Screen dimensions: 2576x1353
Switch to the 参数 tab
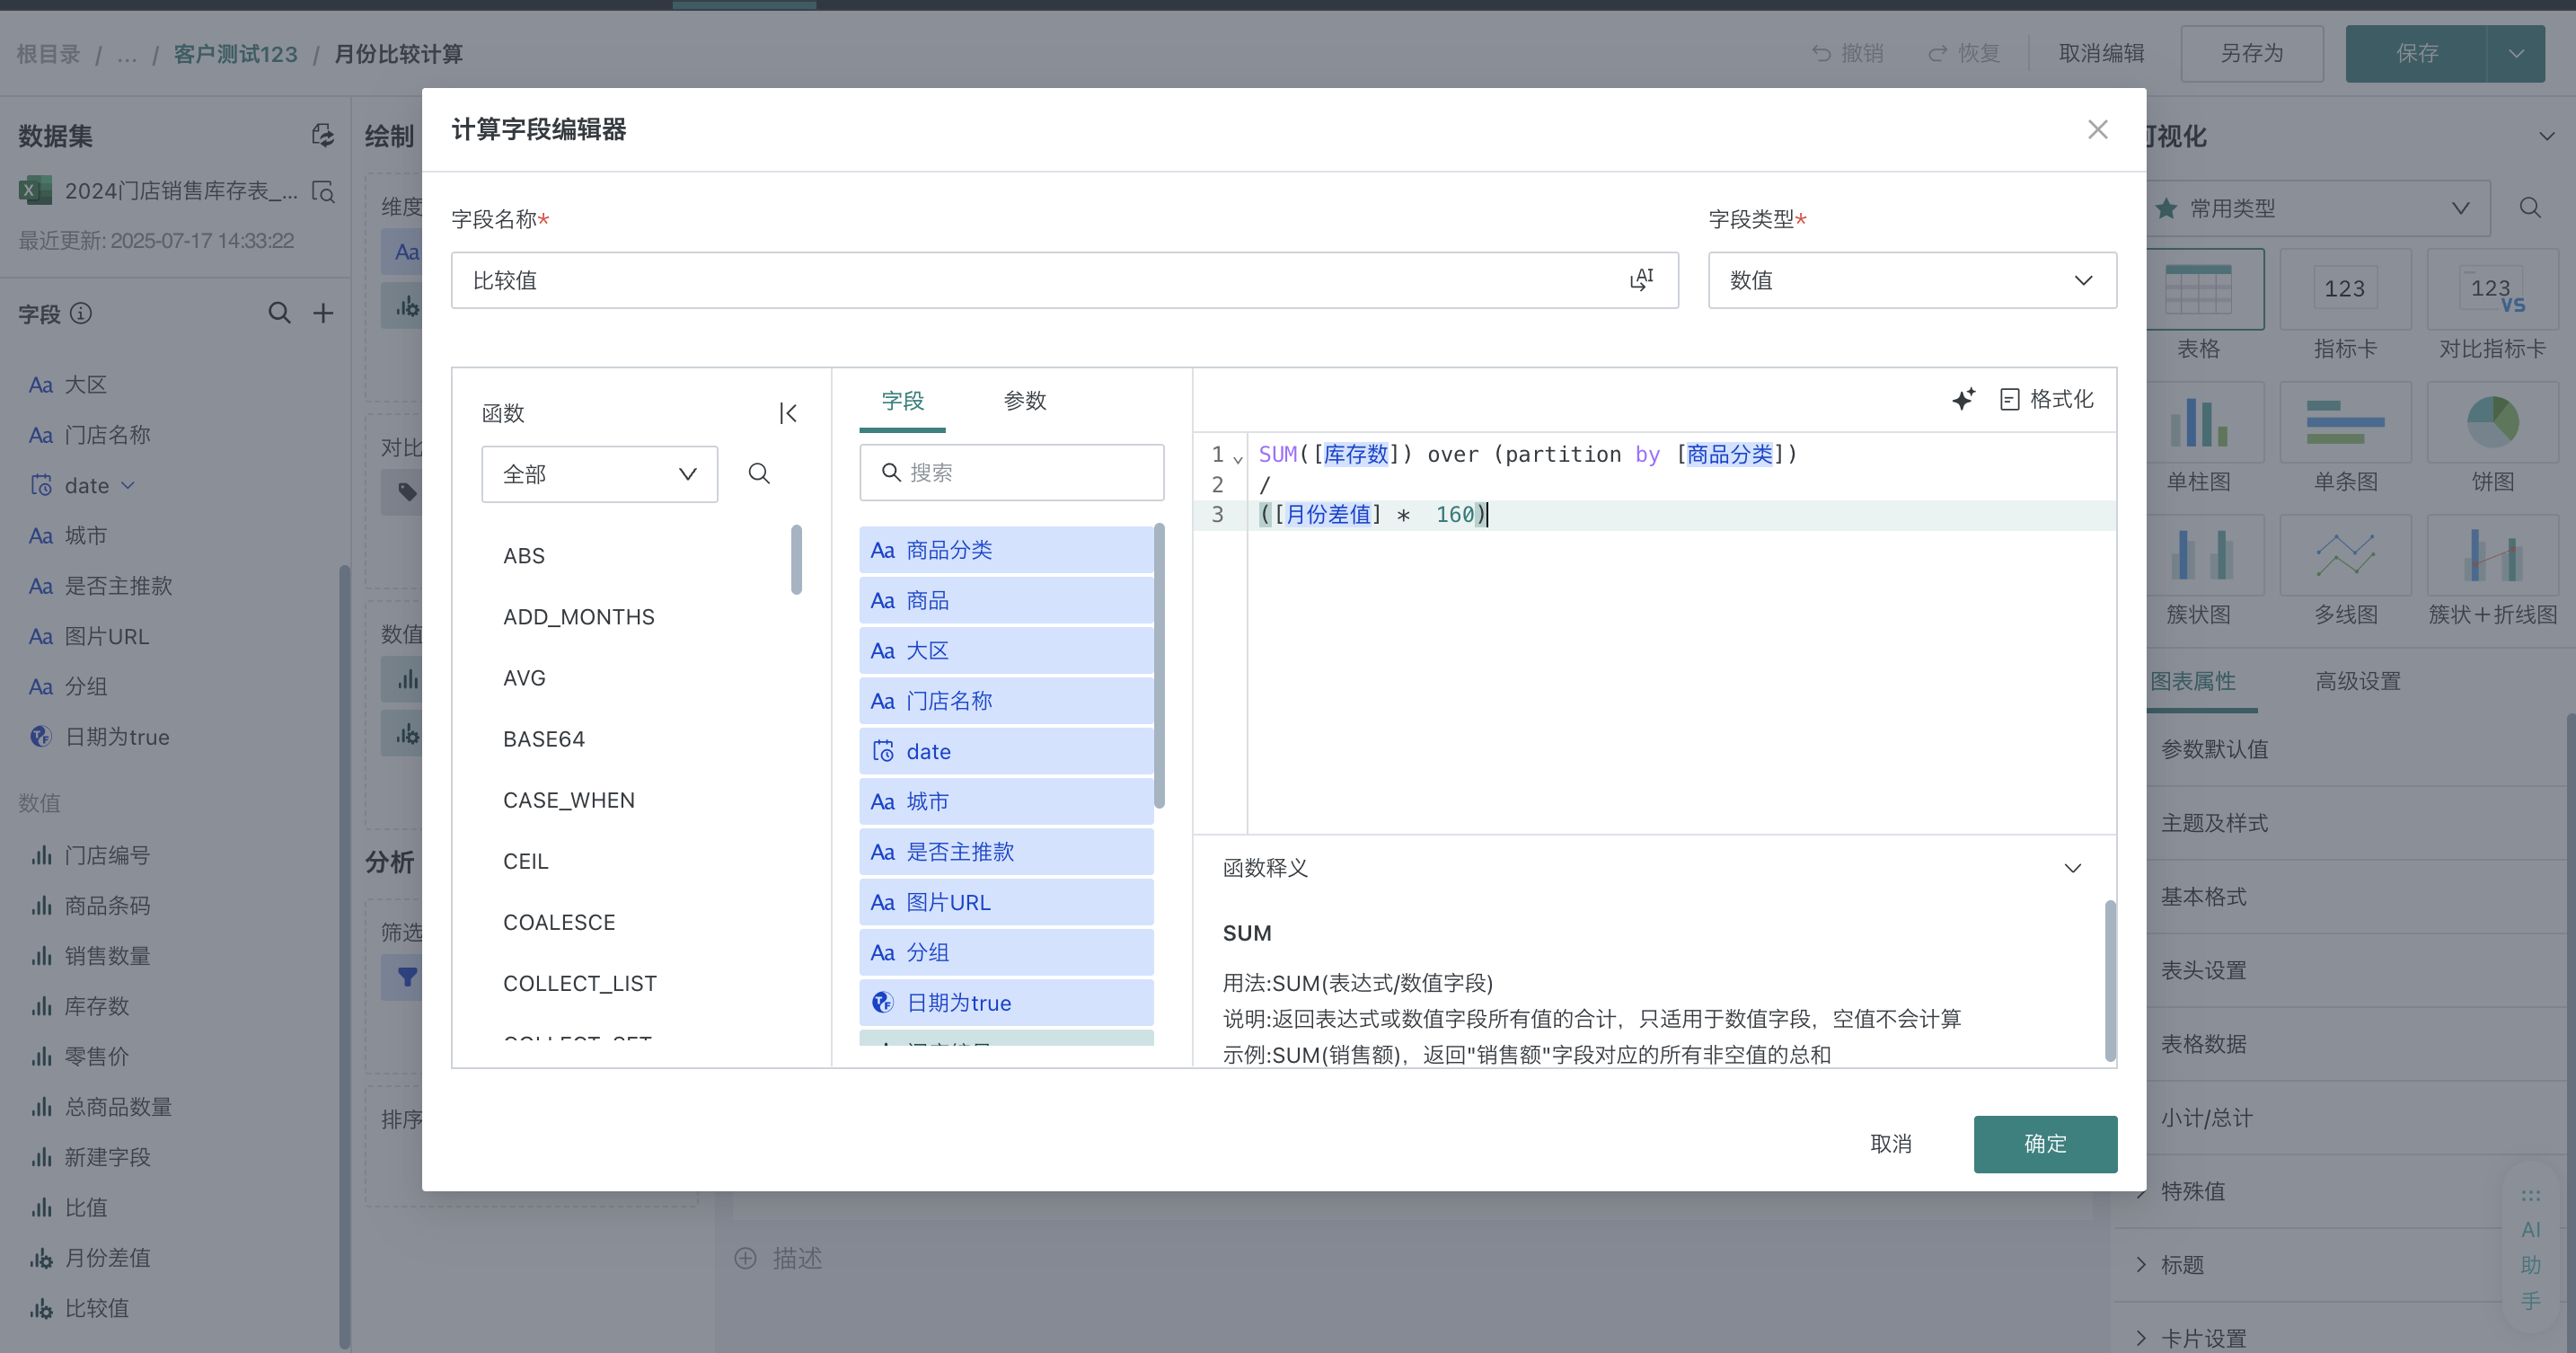[x=1025, y=401]
